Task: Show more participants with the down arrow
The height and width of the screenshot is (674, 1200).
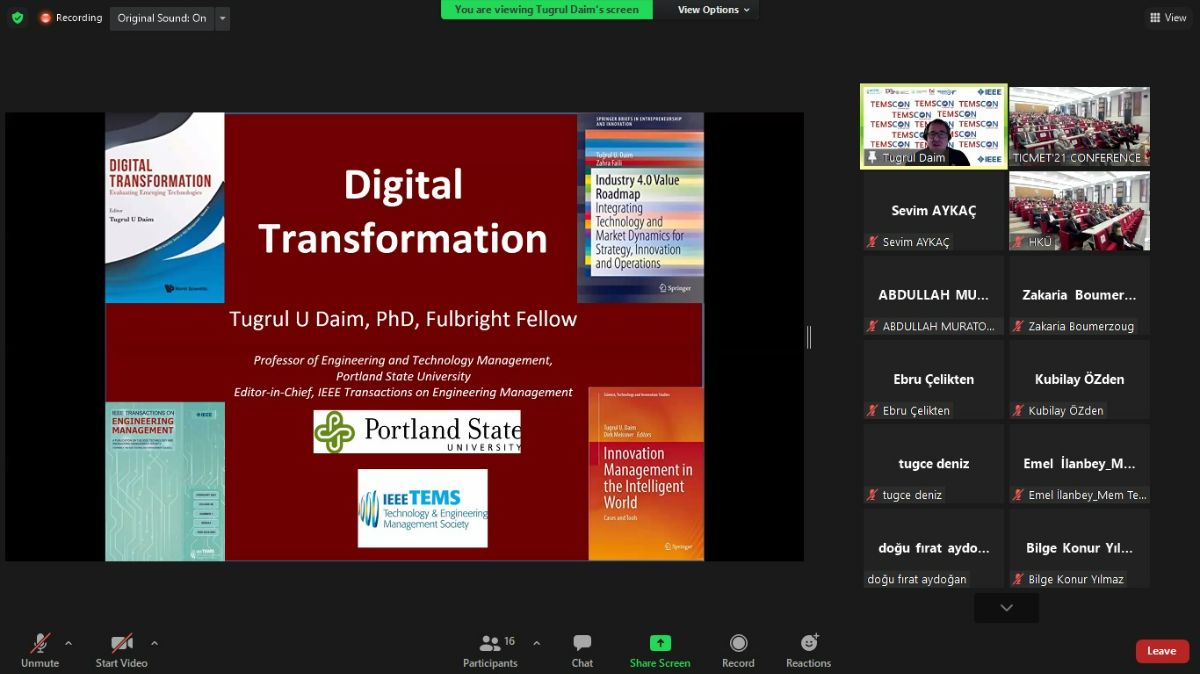Action: point(1006,608)
